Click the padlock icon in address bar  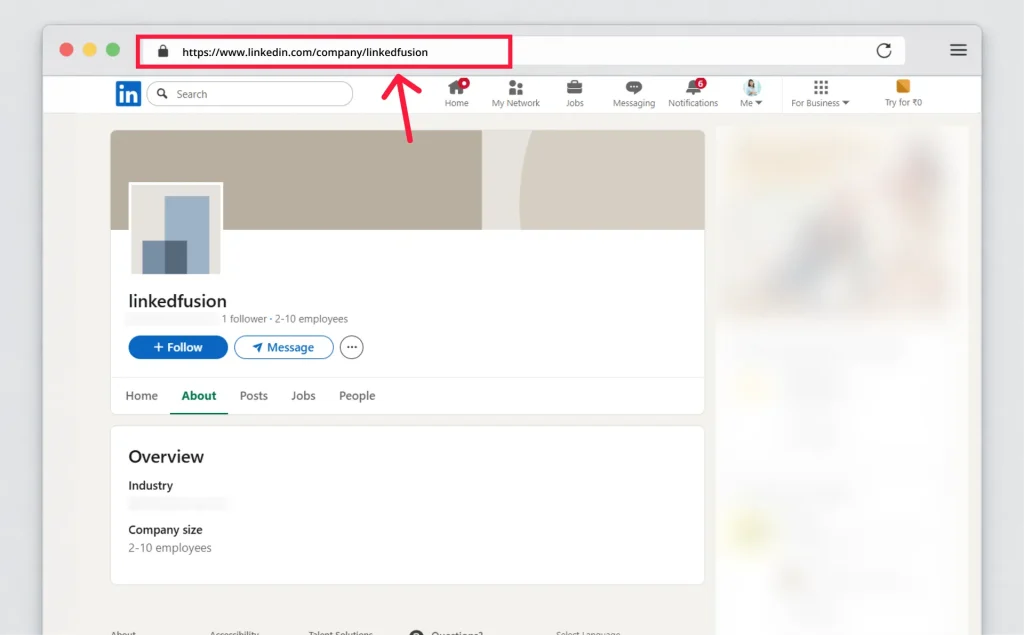pos(163,51)
